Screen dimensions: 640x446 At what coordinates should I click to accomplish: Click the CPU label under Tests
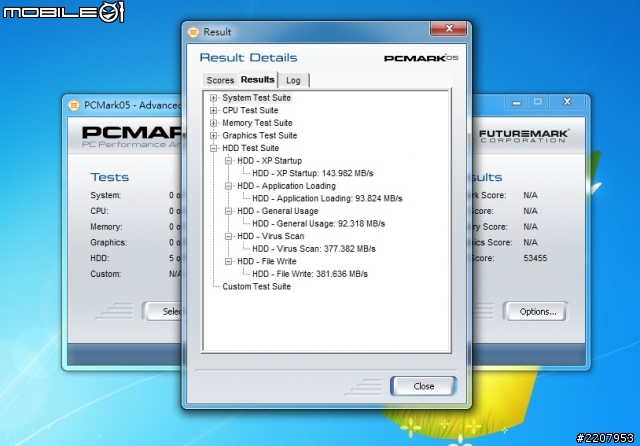click(99, 211)
